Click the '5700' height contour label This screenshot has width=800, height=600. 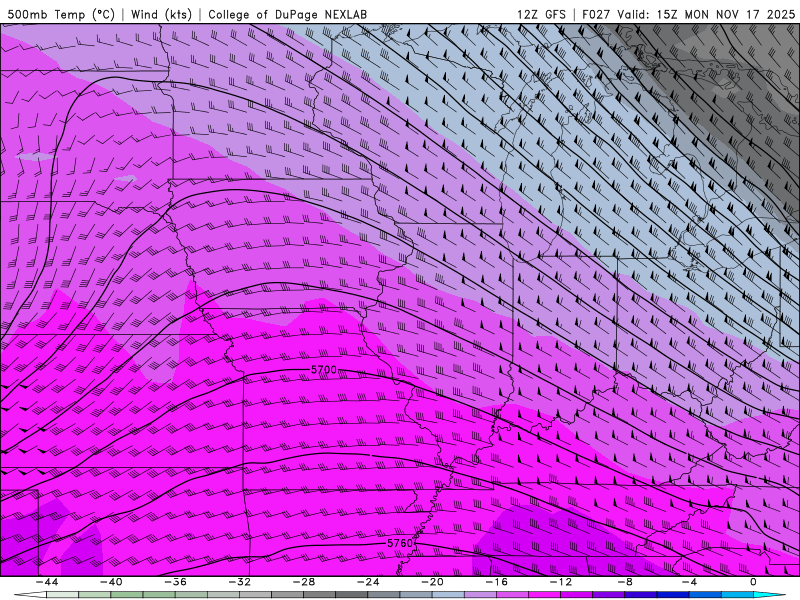324,369
